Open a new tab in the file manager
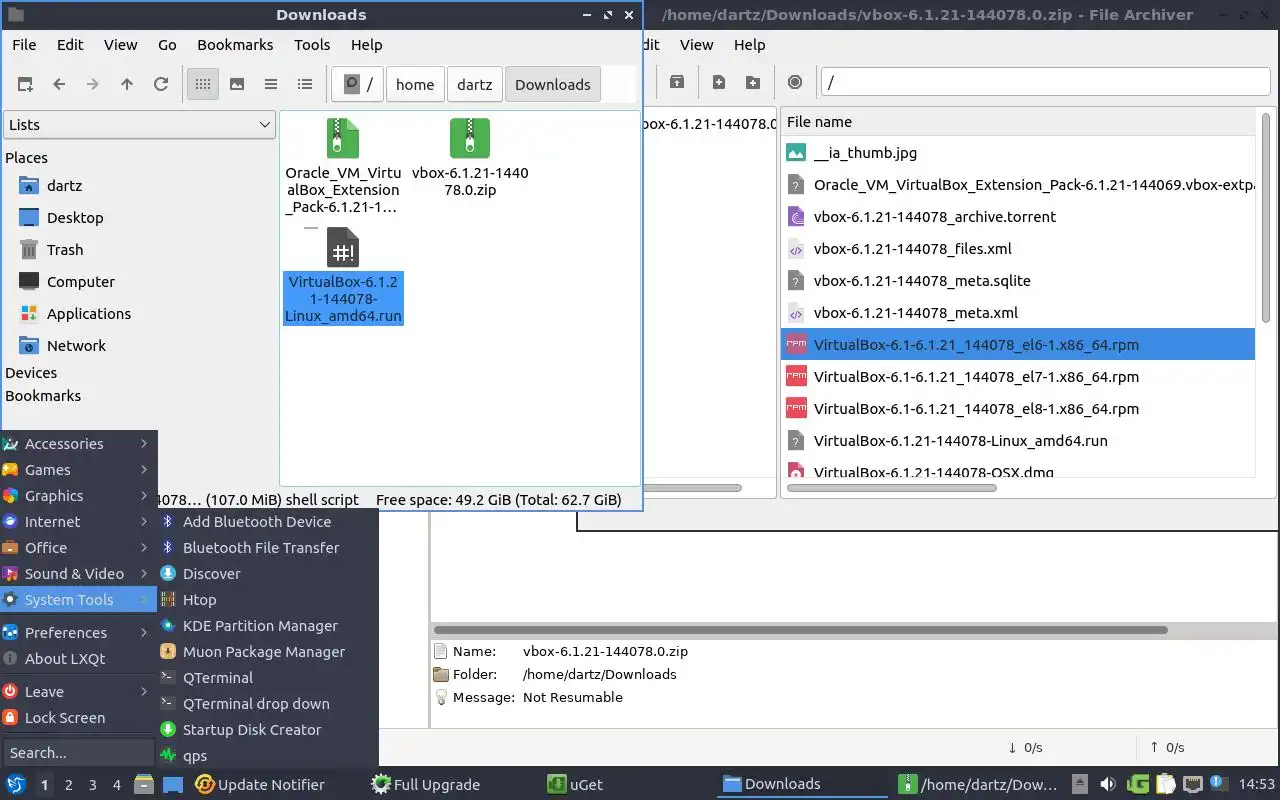Screen dimensions: 1280x800 pos(25,85)
